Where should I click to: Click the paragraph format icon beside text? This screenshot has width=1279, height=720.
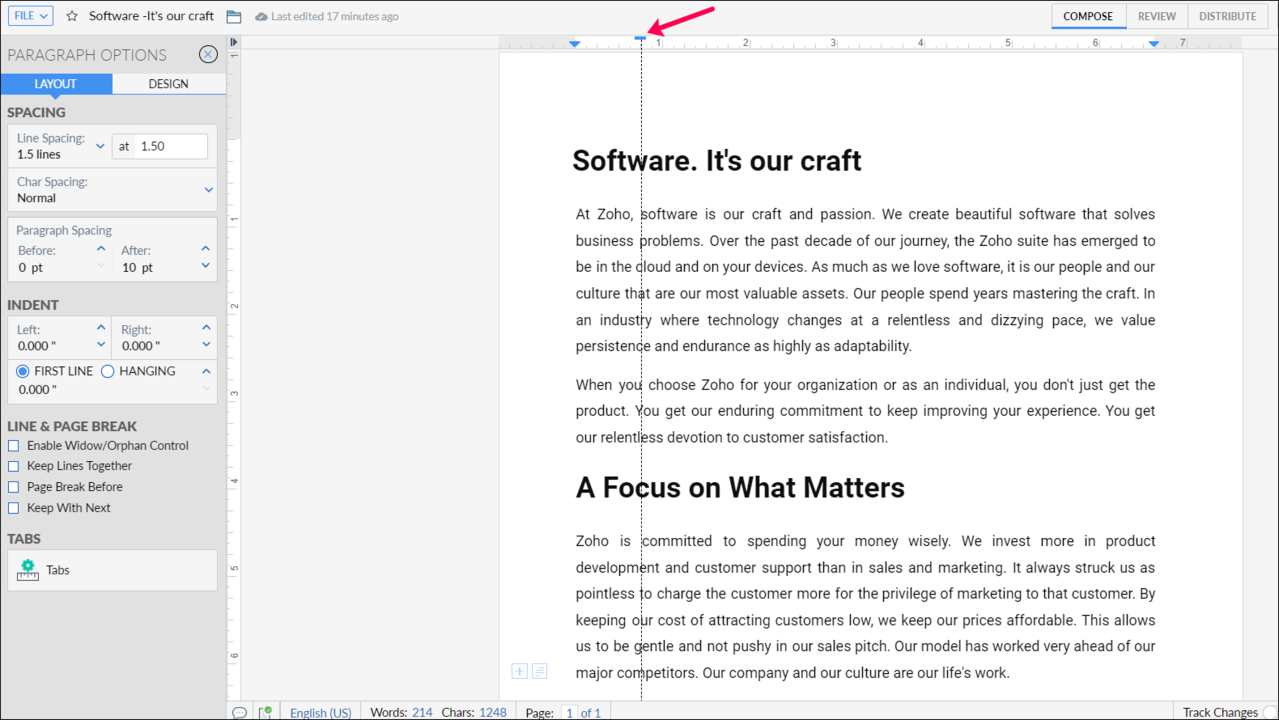click(539, 671)
